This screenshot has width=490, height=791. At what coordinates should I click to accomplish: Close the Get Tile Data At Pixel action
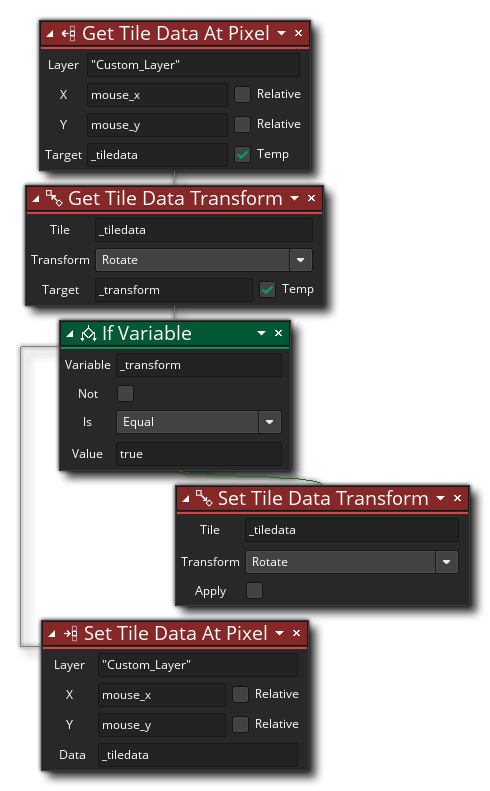coord(299,33)
